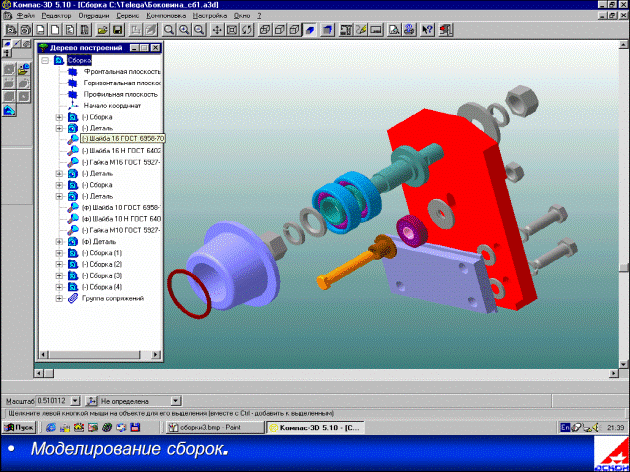Click the Компас-3D 5.10 taskbar button
This screenshot has width=630, height=472.
point(316,427)
